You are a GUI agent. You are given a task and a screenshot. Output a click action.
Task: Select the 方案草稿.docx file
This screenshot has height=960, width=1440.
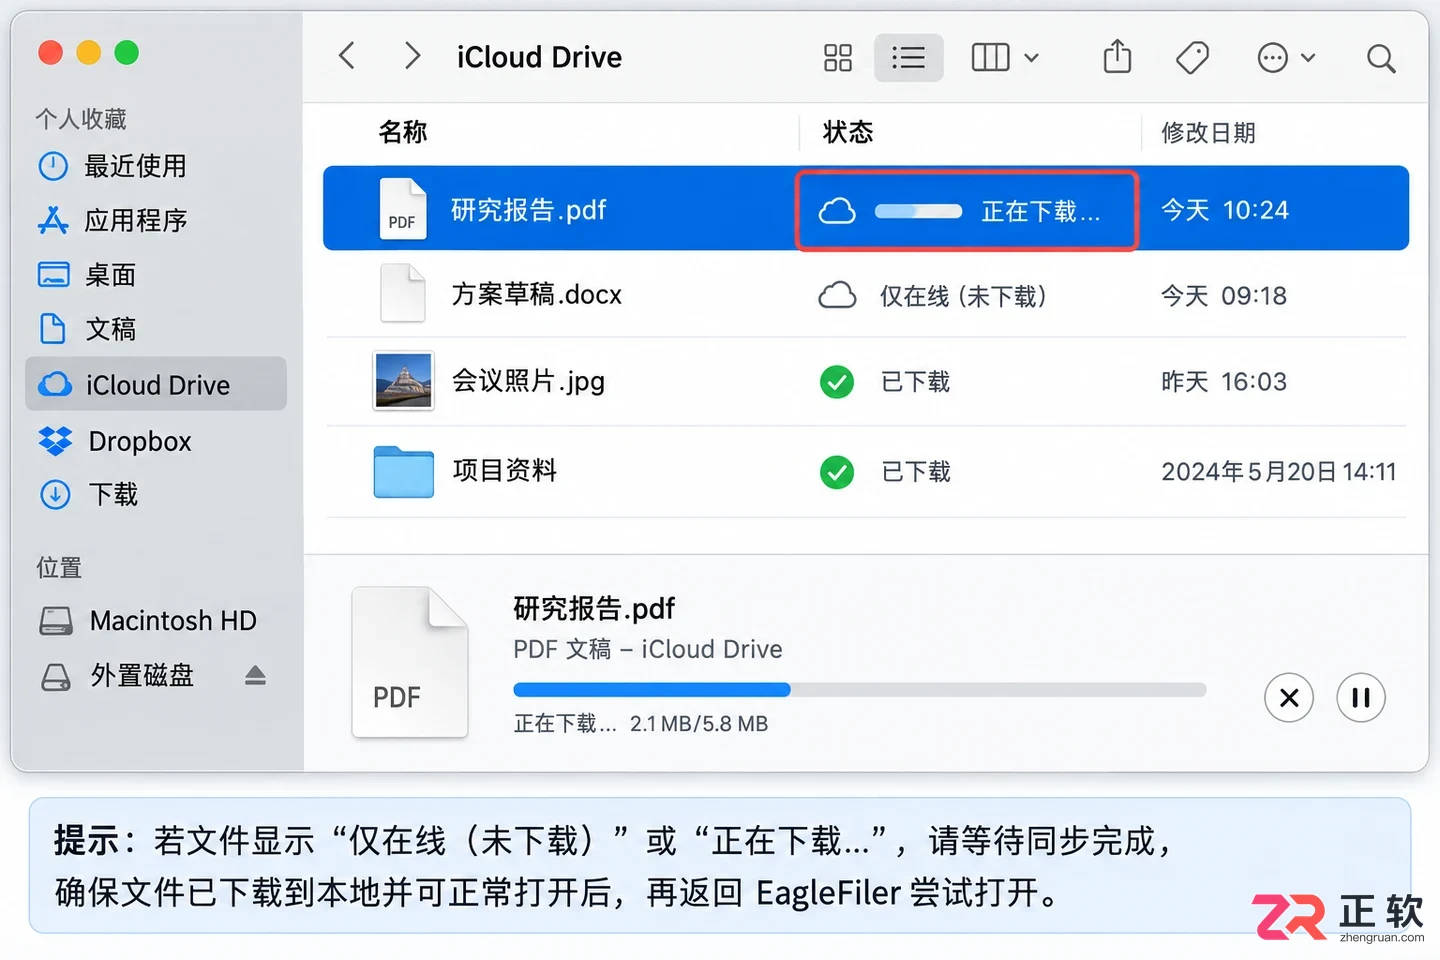[537, 295]
